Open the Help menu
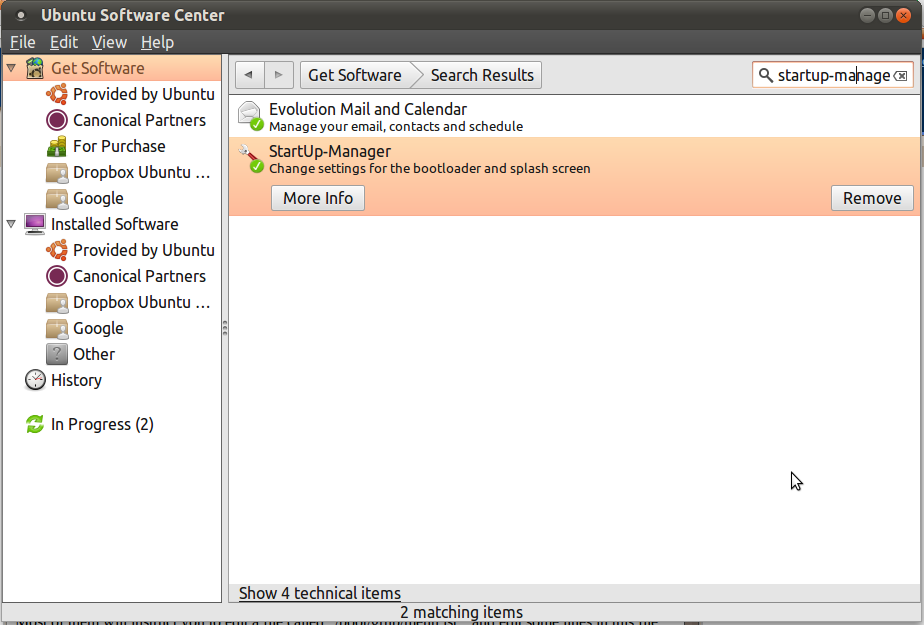Image resolution: width=924 pixels, height=625 pixels. (x=157, y=42)
